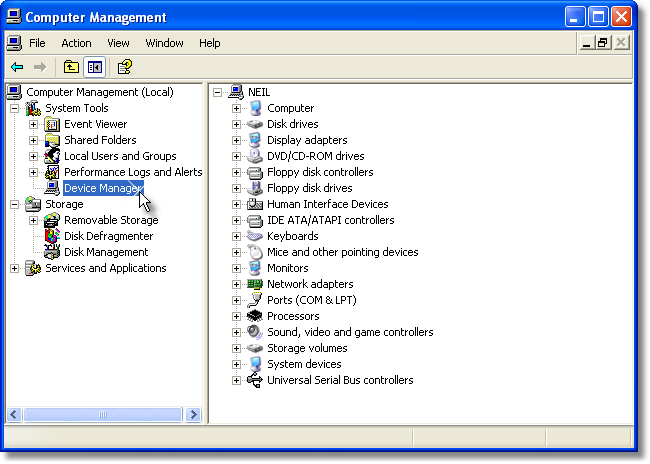Select the Keyboards label
650x464 pixels.
[x=293, y=236]
